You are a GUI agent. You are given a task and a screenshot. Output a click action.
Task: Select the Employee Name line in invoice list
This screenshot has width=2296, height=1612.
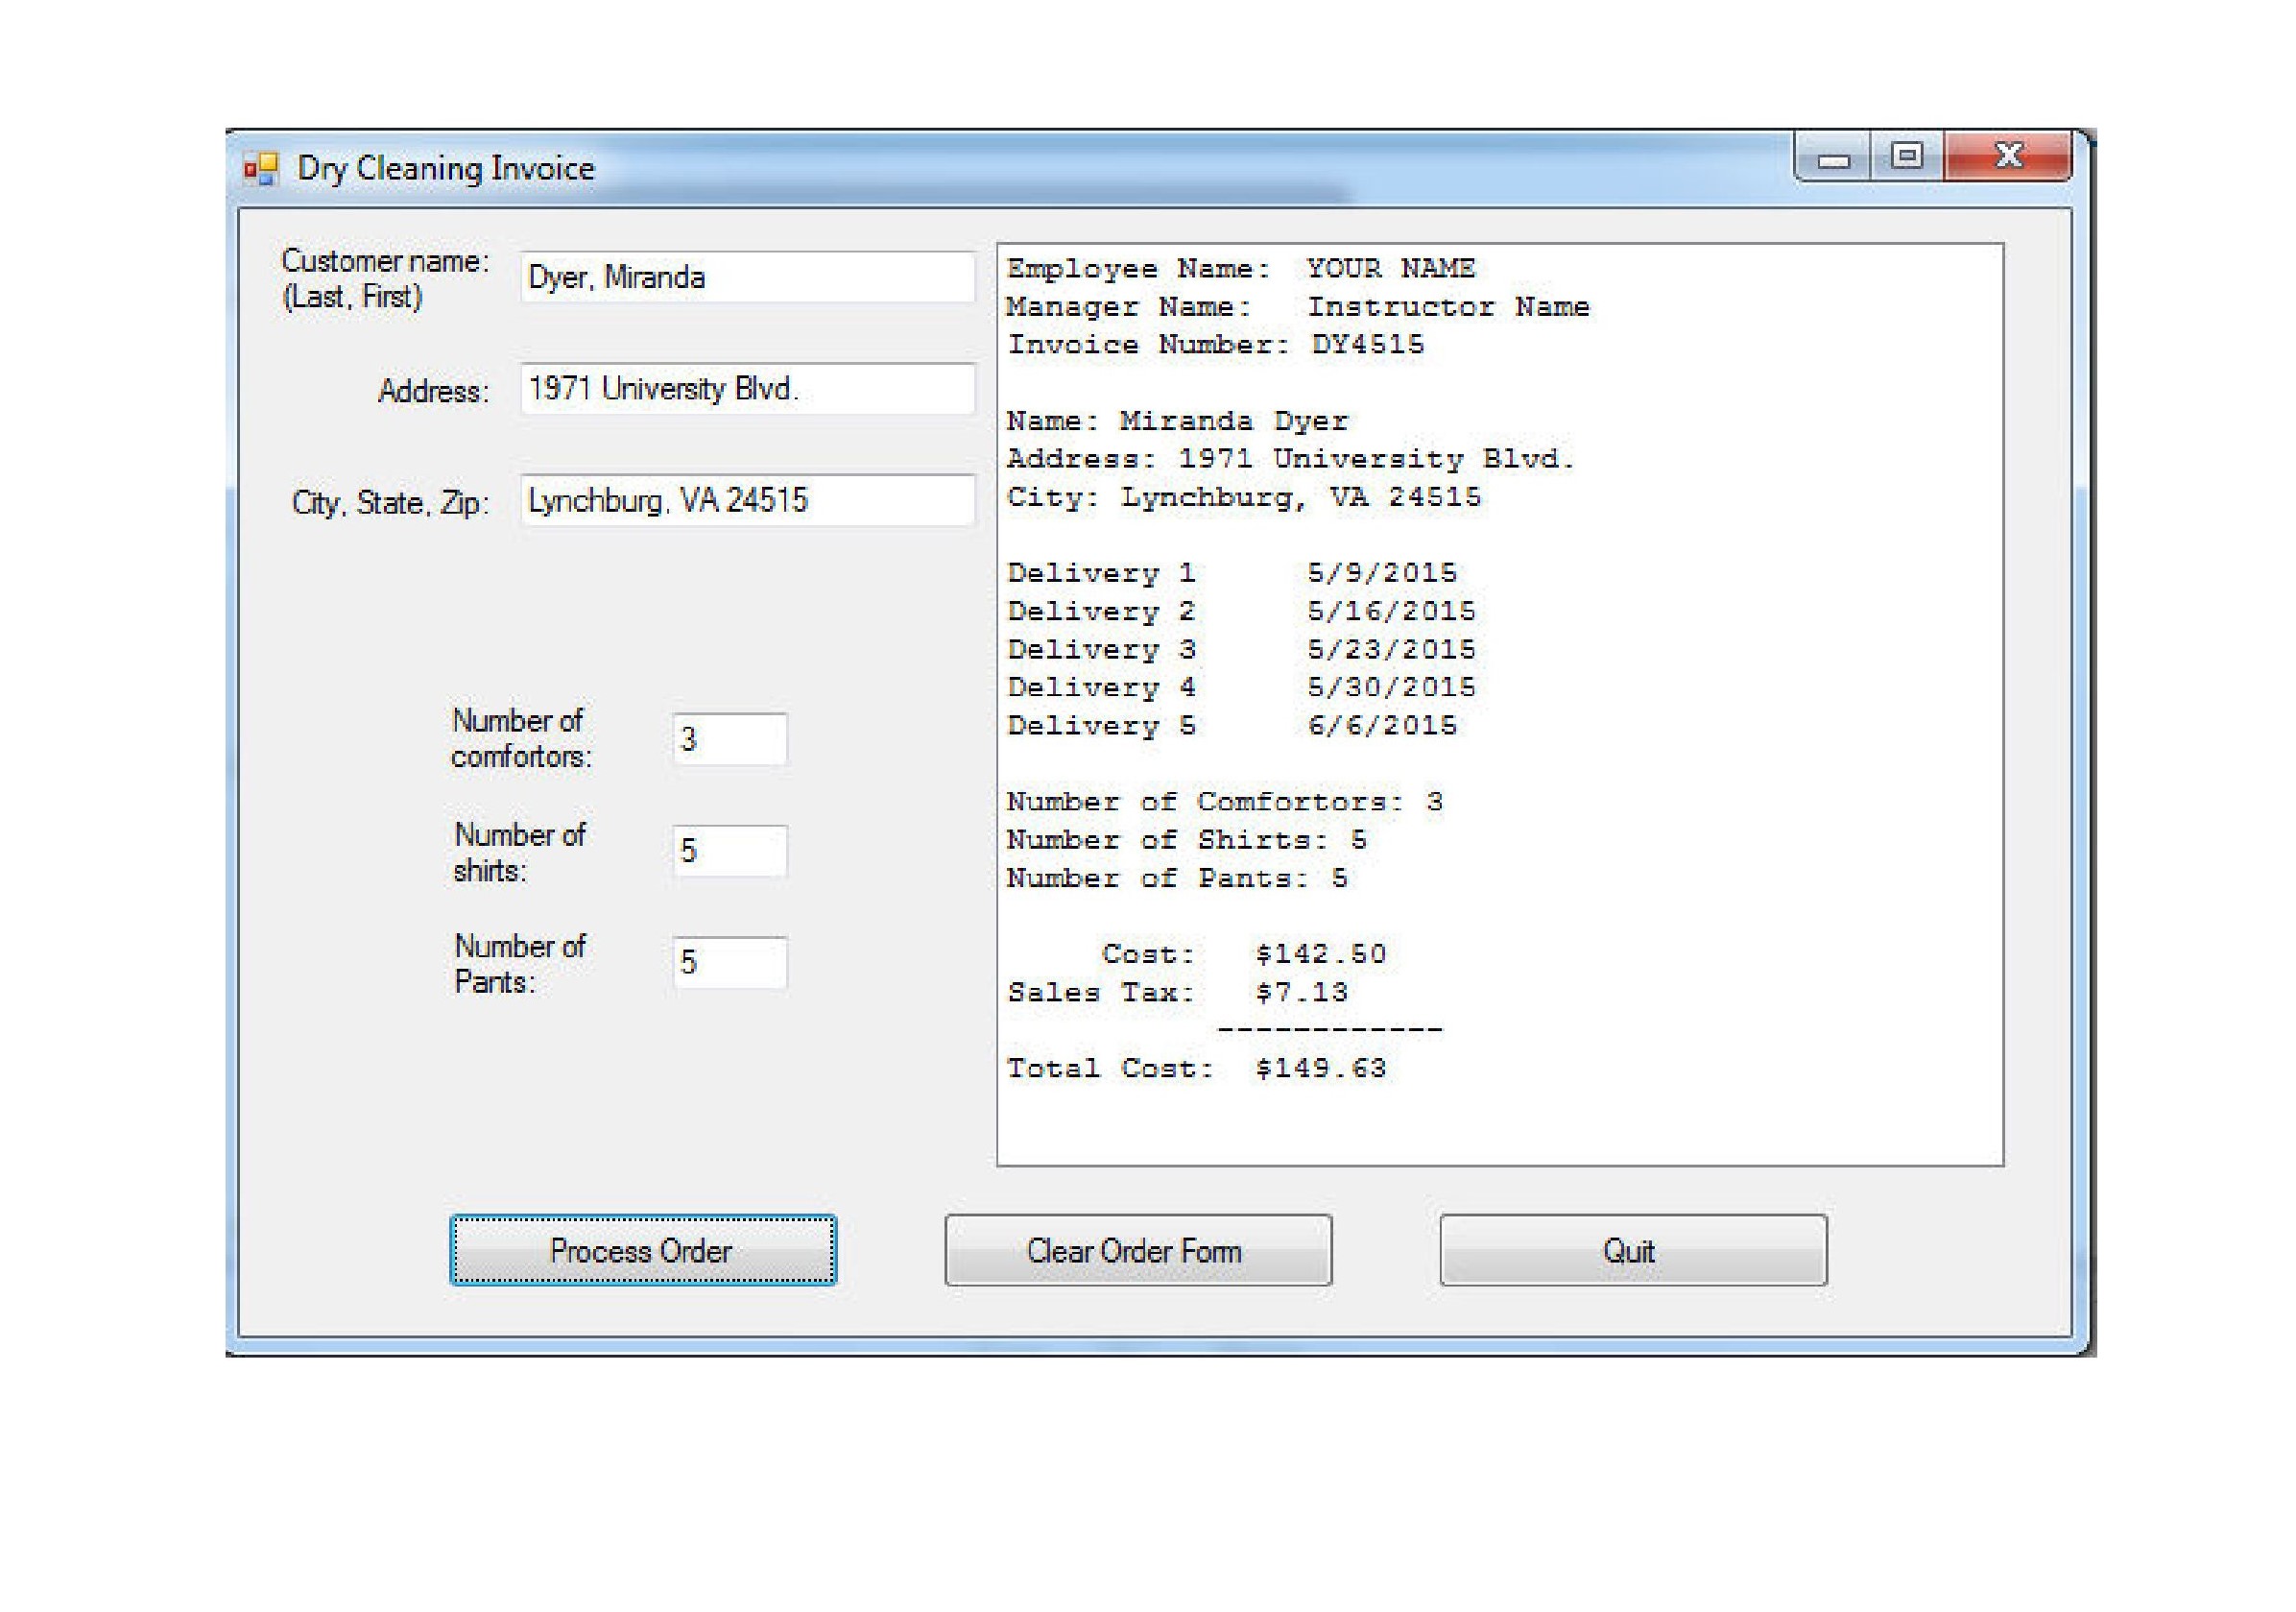(x=1239, y=269)
